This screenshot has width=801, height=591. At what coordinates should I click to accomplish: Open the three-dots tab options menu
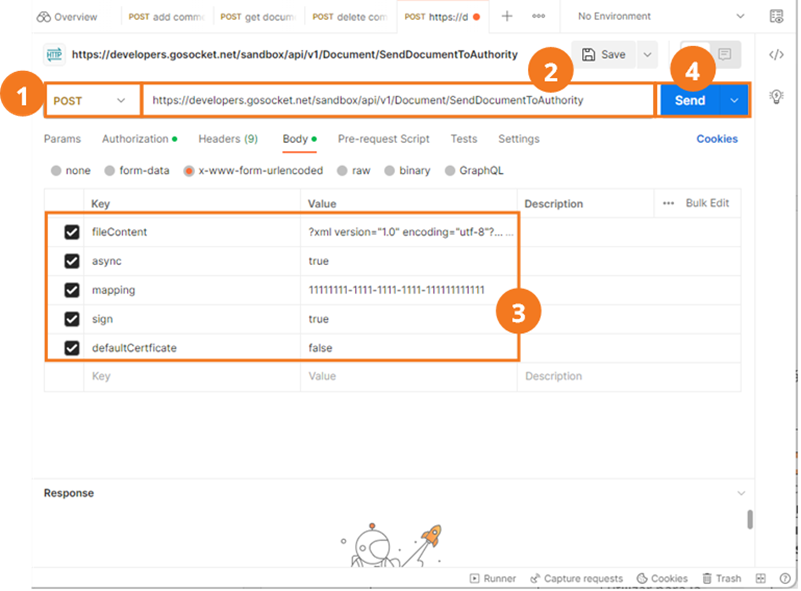coord(538,16)
